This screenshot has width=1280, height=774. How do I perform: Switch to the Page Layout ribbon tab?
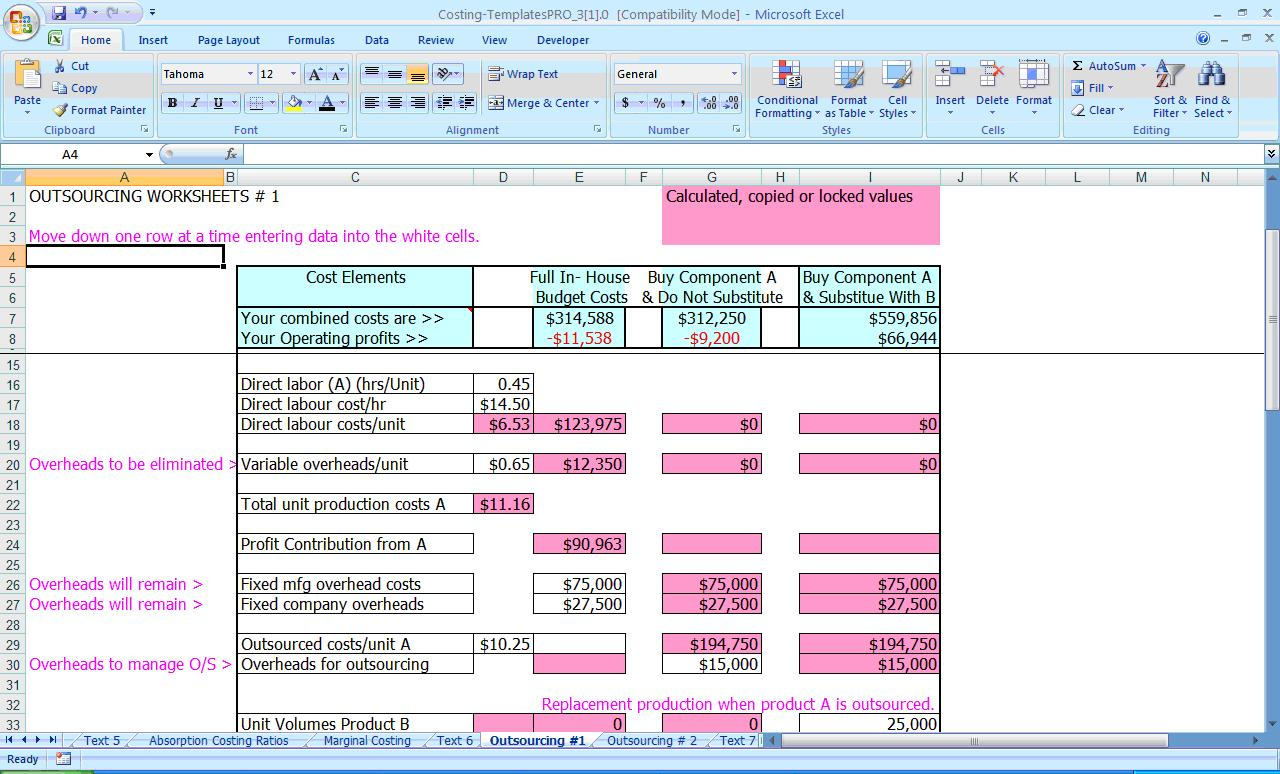(228, 40)
